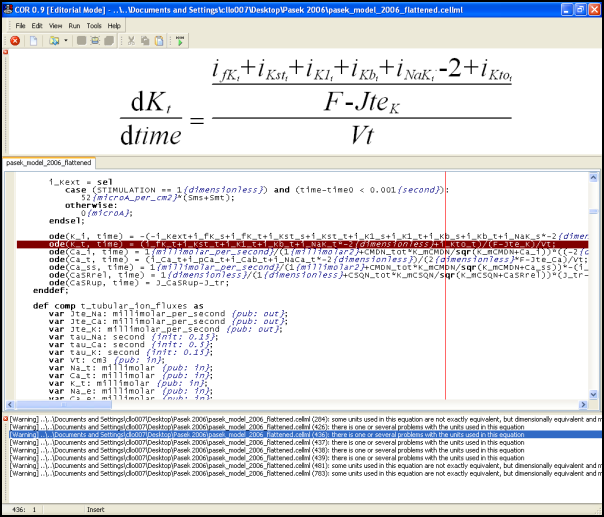Viewport: 604px width, 517px height.
Task: Open the Edit menu
Action: [x=37, y=26]
